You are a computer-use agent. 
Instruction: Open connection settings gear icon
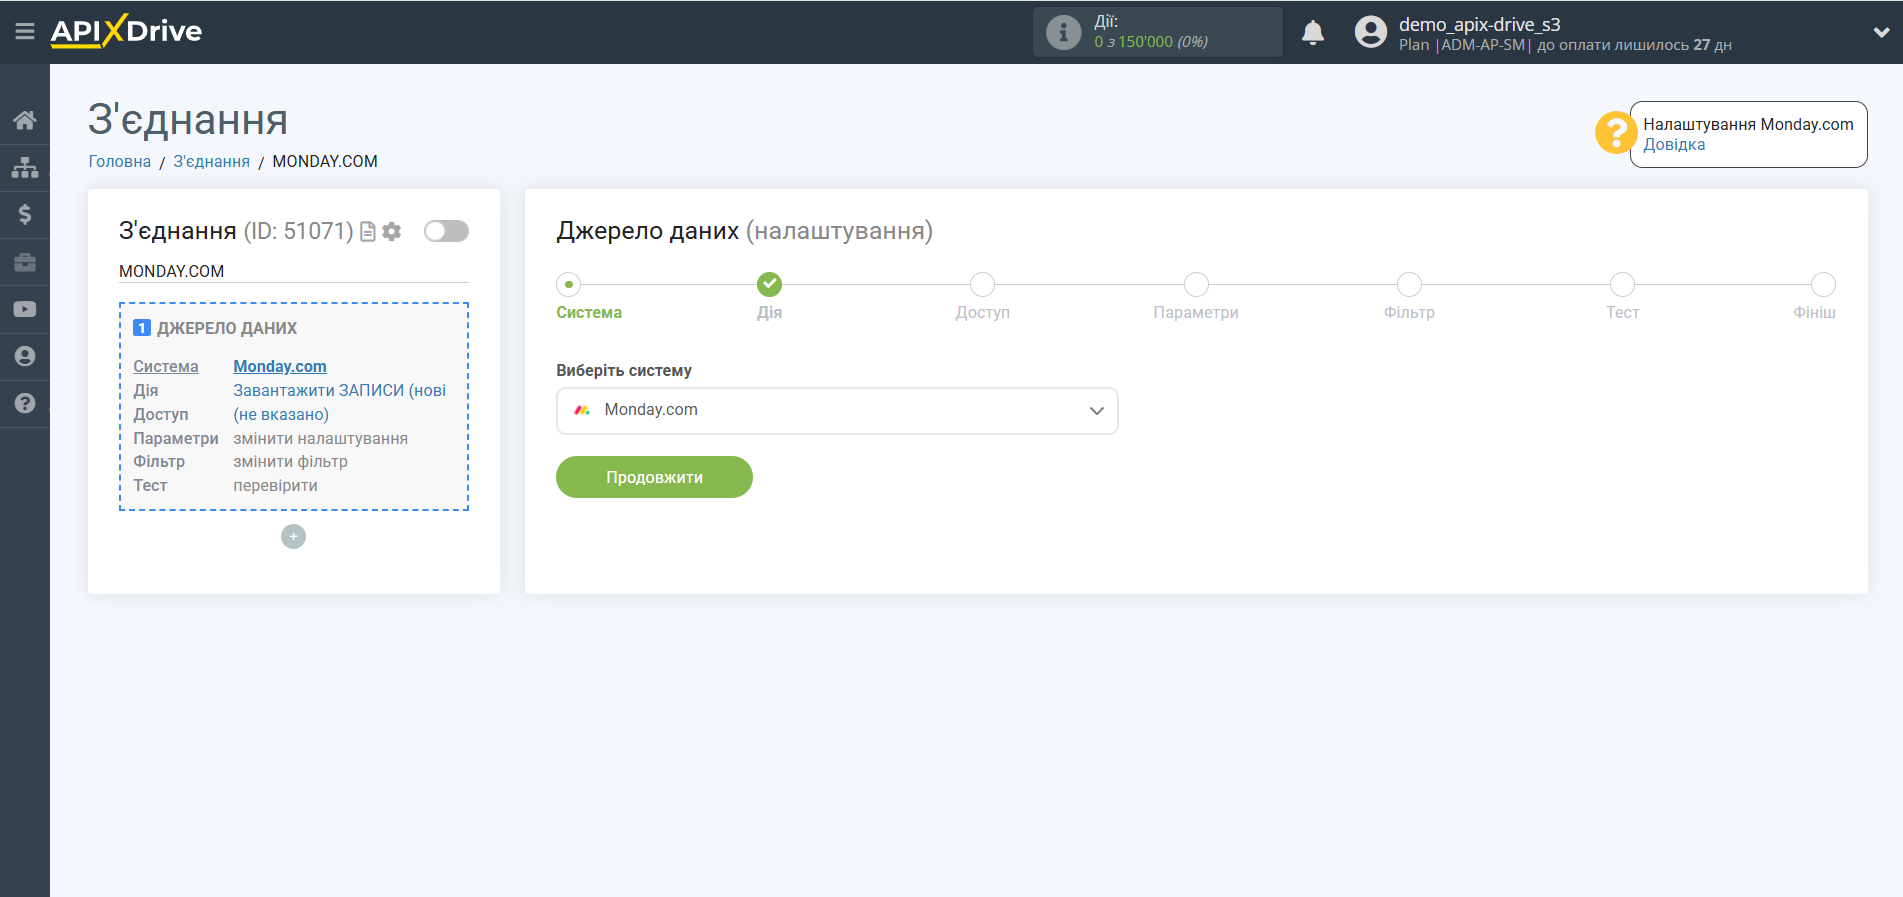392,231
